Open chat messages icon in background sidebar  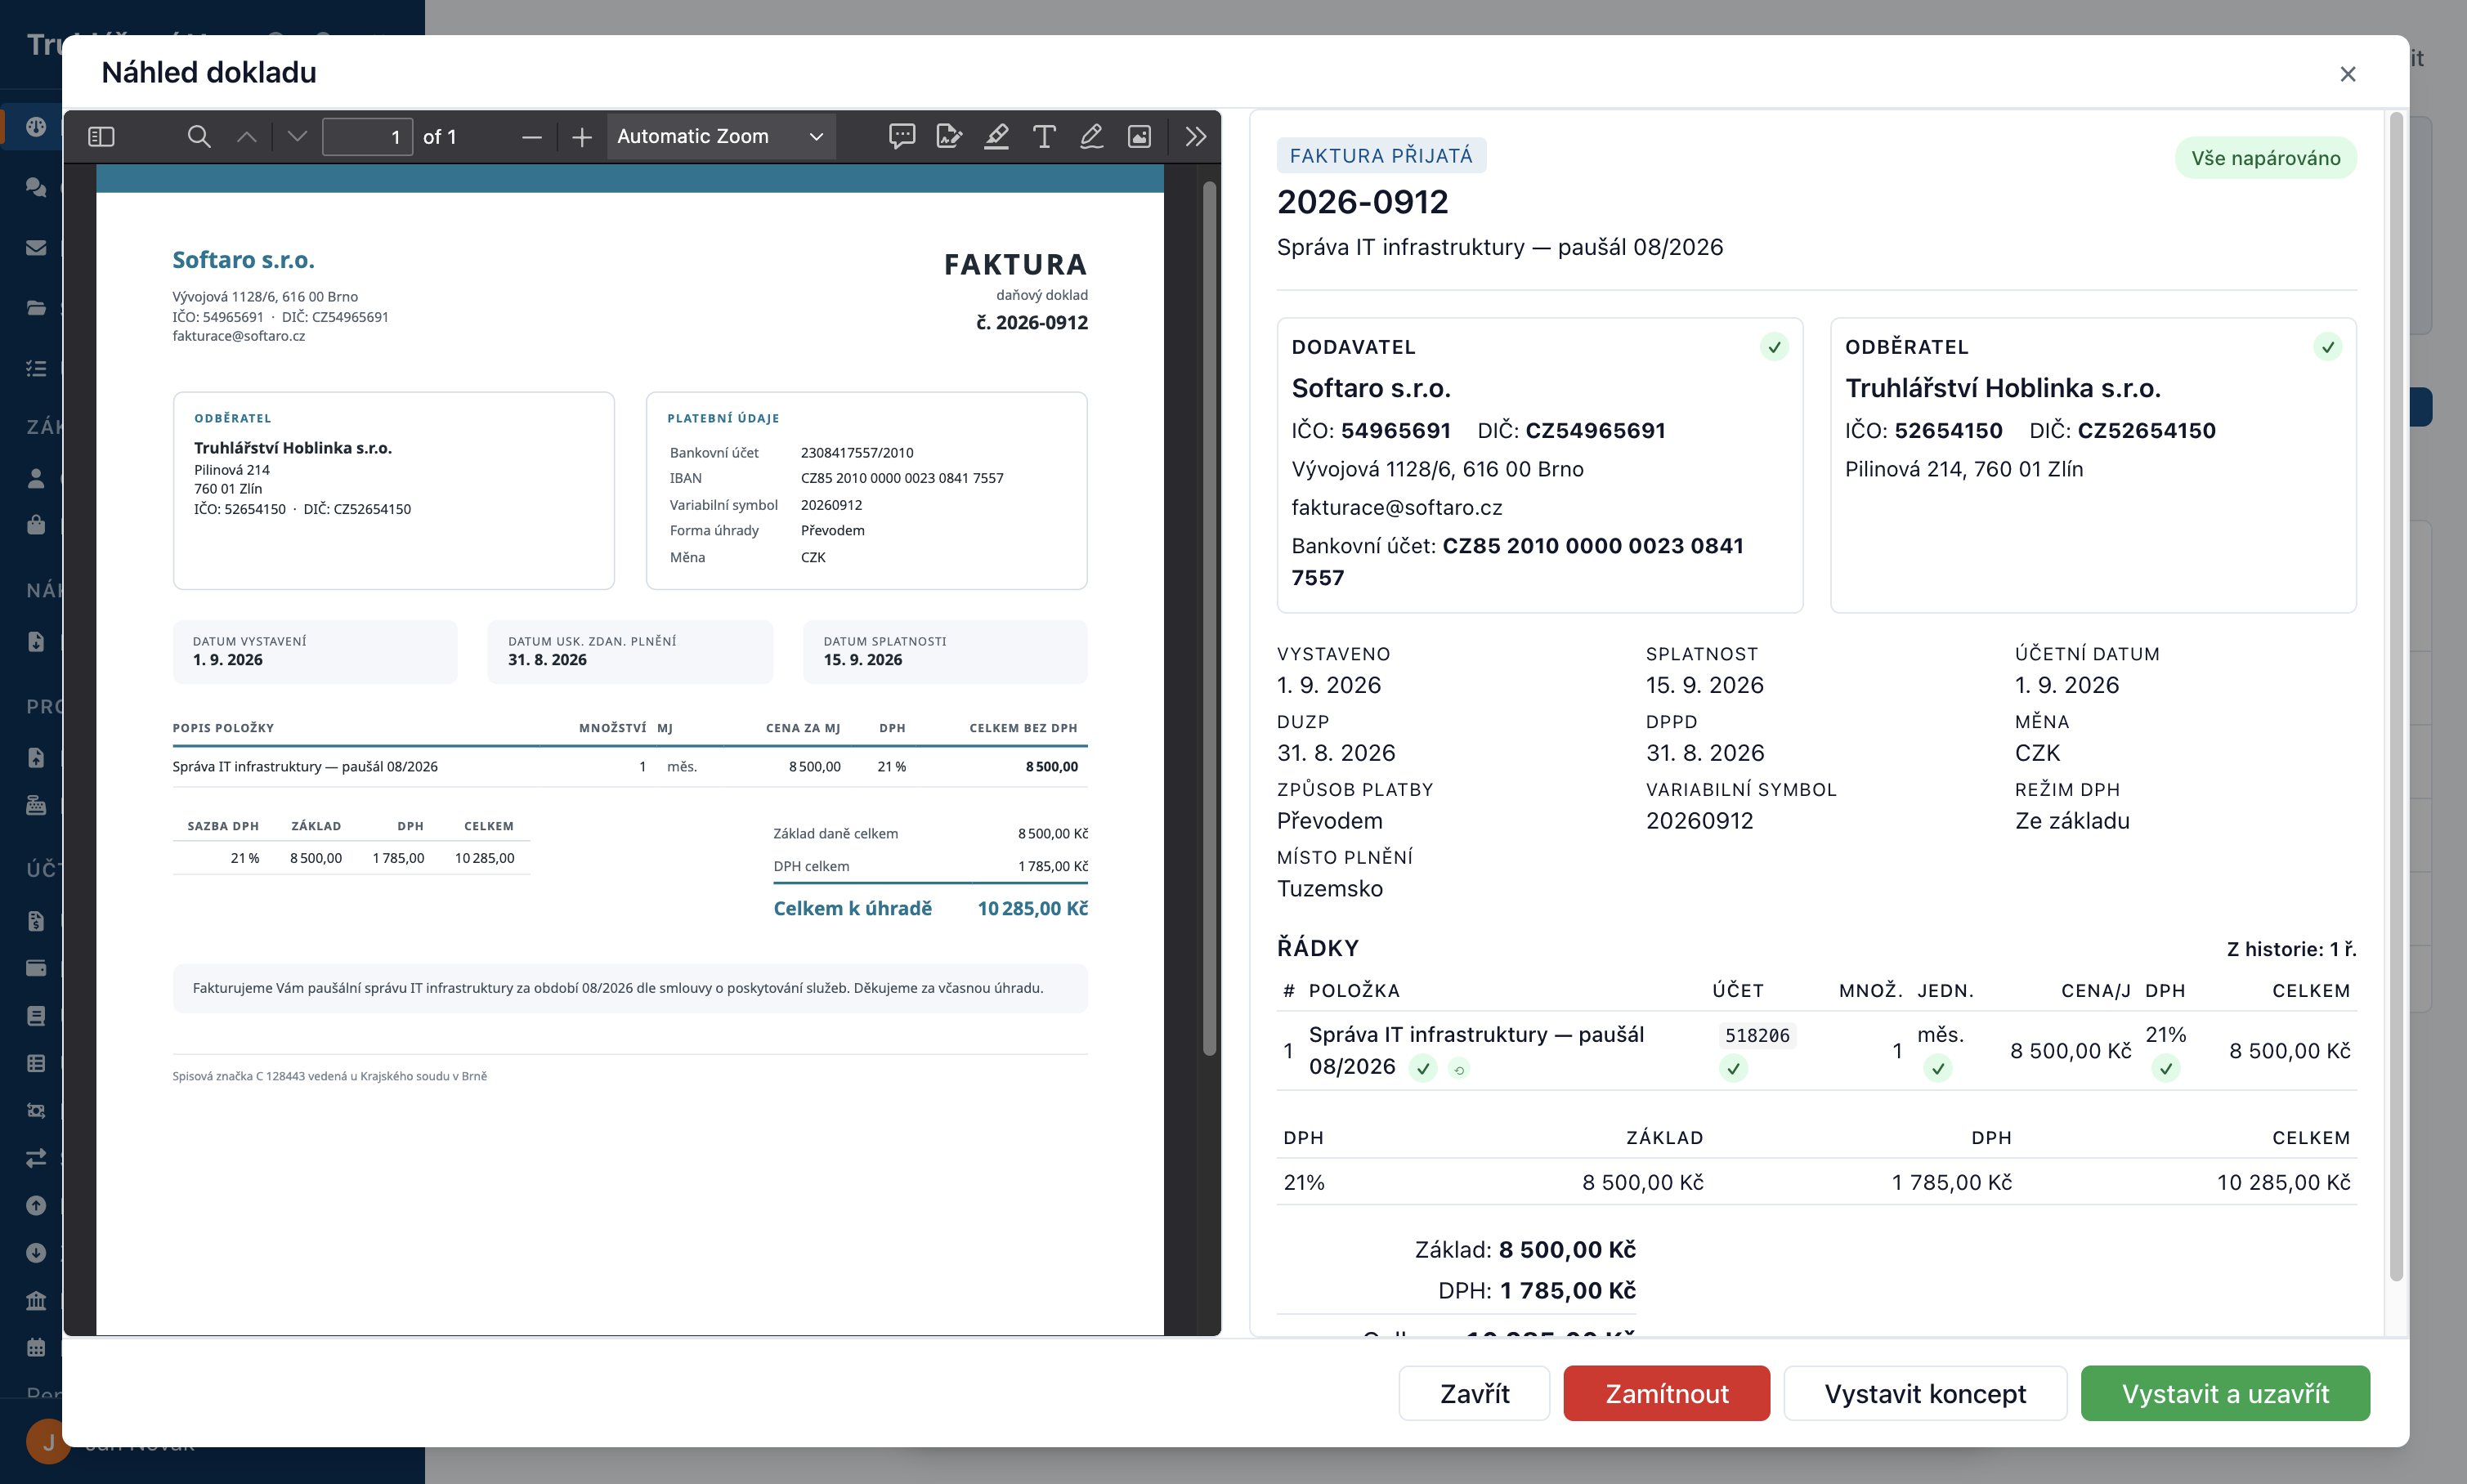click(x=36, y=187)
